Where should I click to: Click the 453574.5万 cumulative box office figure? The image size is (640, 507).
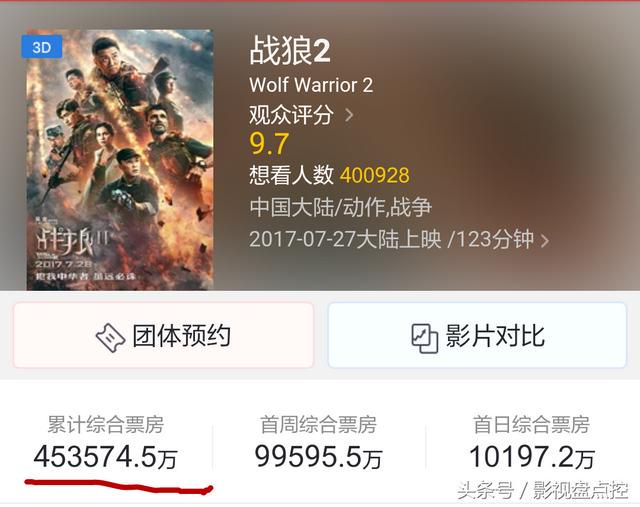(x=106, y=457)
